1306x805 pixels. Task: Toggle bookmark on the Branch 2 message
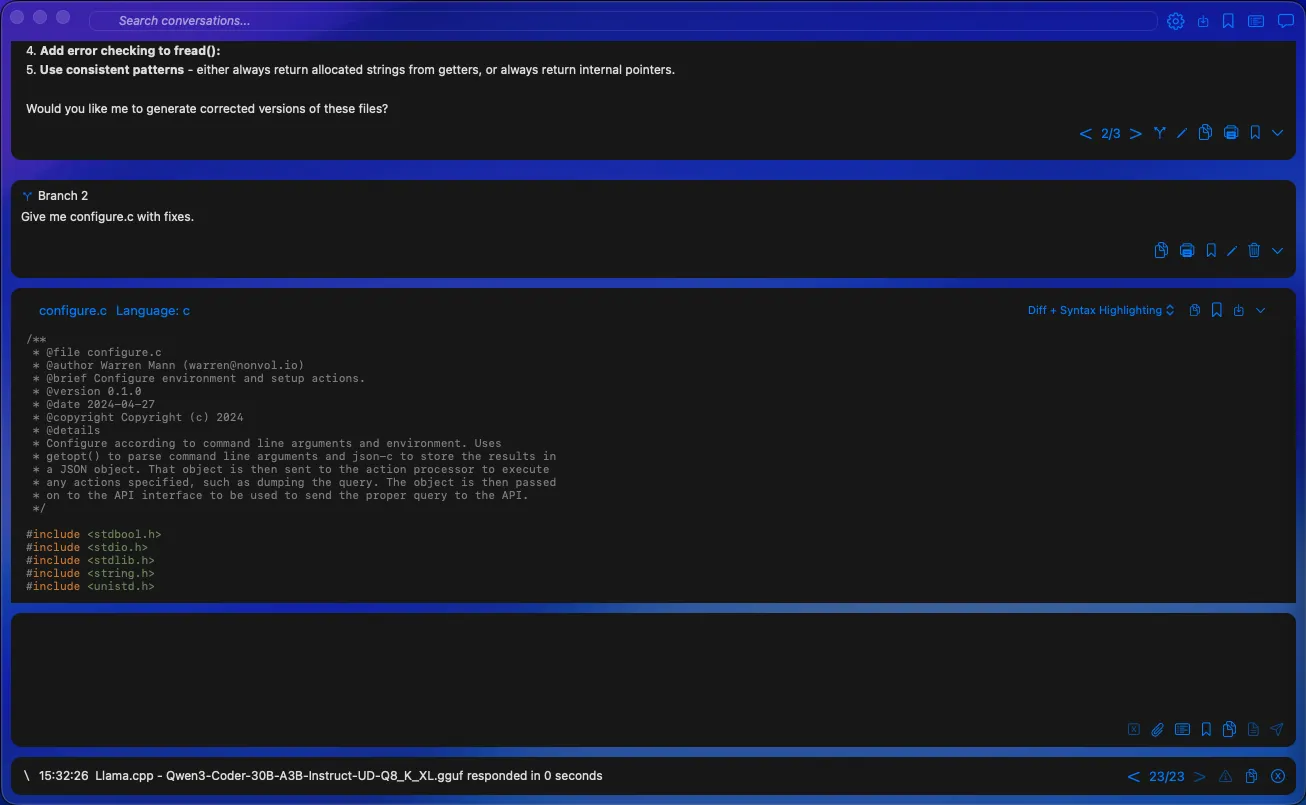[x=1210, y=250]
